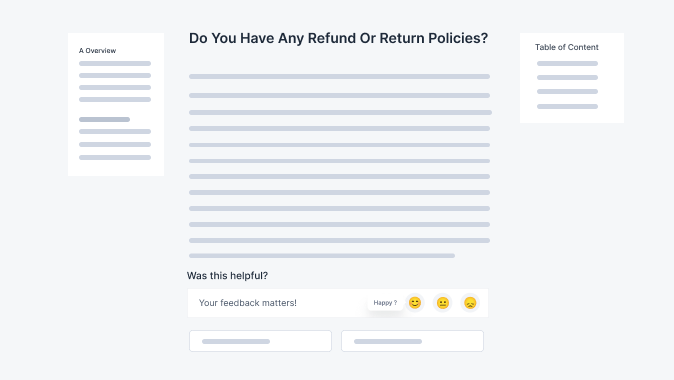Jump to last Table of Content entry

(567, 107)
